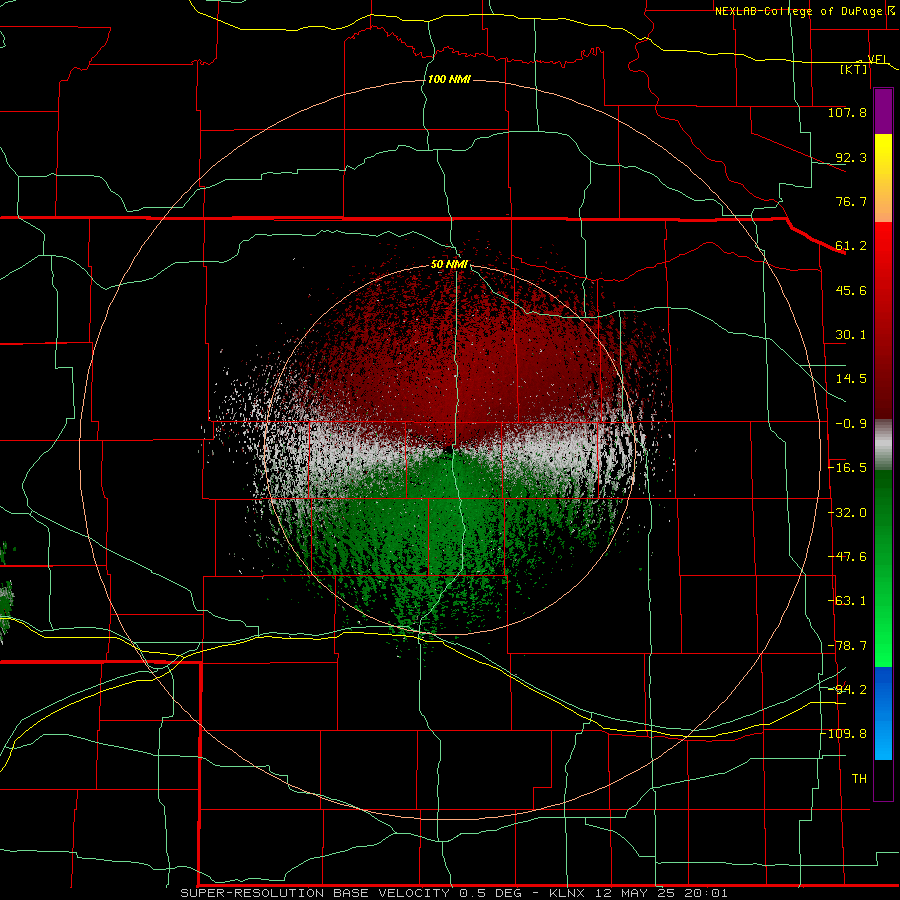This screenshot has height=900, width=900.
Task: Select the 30.1 velocity scale value
Action: click(x=851, y=335)
